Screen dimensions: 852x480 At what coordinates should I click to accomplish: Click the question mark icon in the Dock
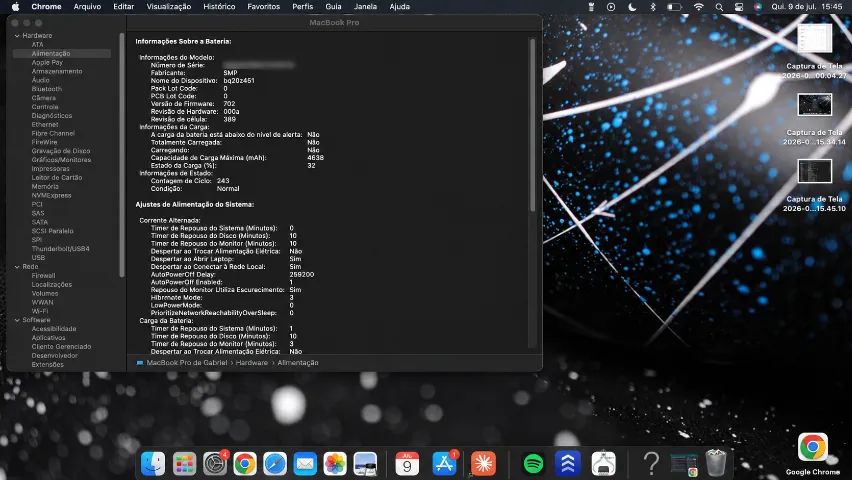[651, 464]
